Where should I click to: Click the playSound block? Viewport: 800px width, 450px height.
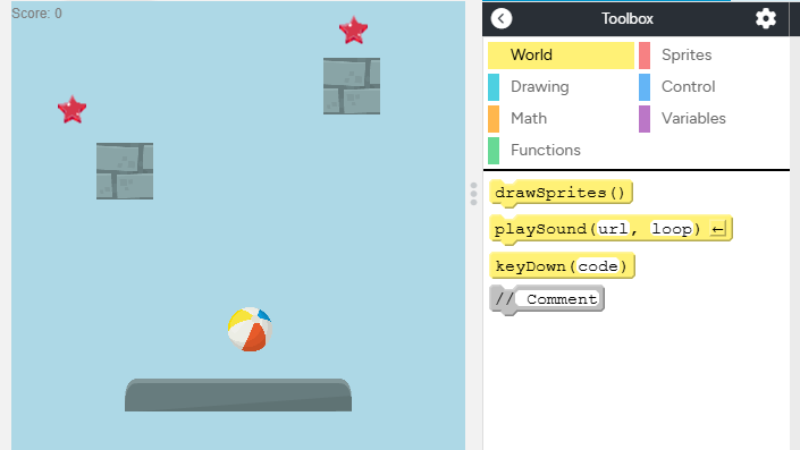coord(540,229)
